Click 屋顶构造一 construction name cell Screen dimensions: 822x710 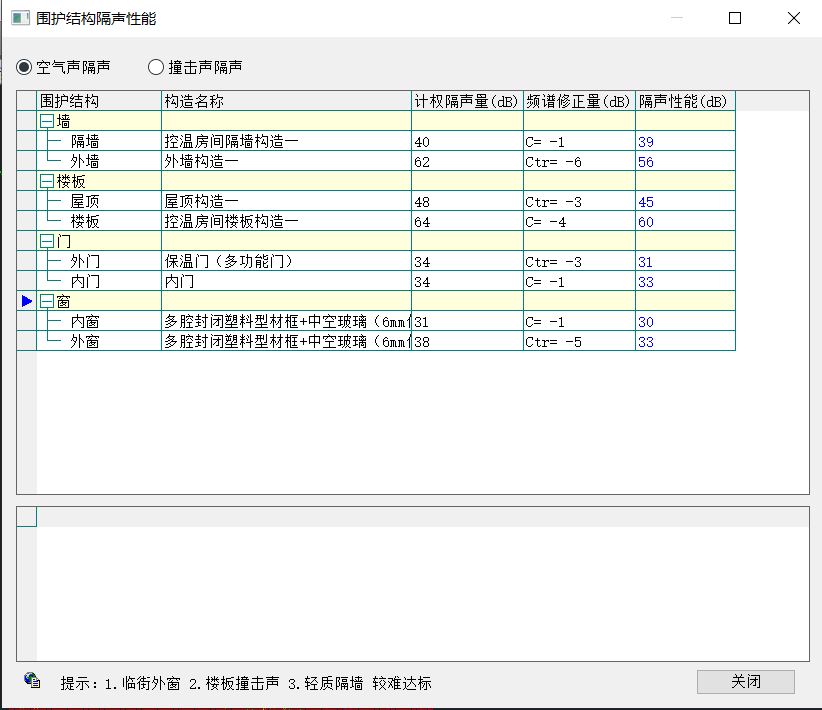click(202, 202)
